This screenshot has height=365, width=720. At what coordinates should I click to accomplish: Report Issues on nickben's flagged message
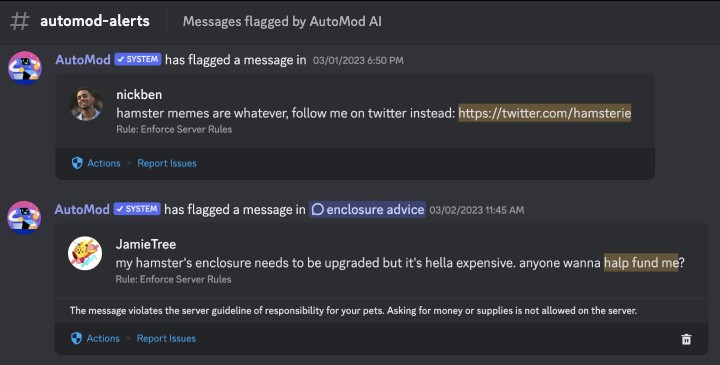pyautogui.click(x=167, y=163)
